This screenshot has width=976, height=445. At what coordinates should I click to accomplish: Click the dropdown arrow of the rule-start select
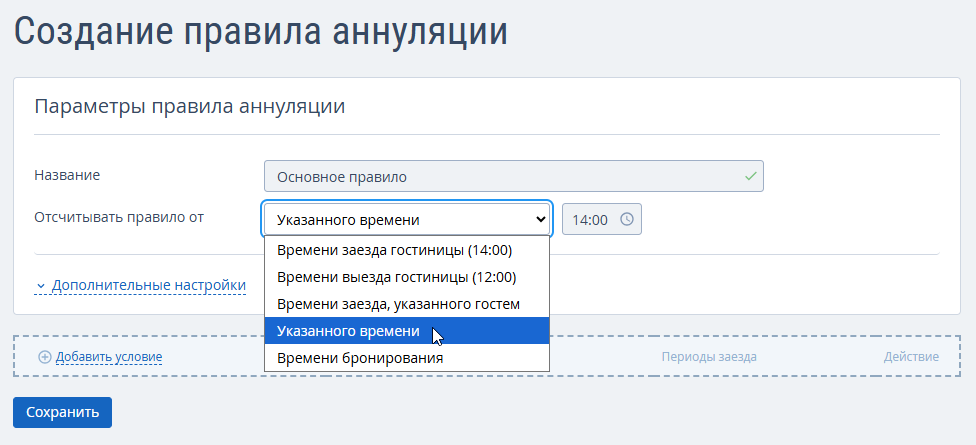coord(541,219)
